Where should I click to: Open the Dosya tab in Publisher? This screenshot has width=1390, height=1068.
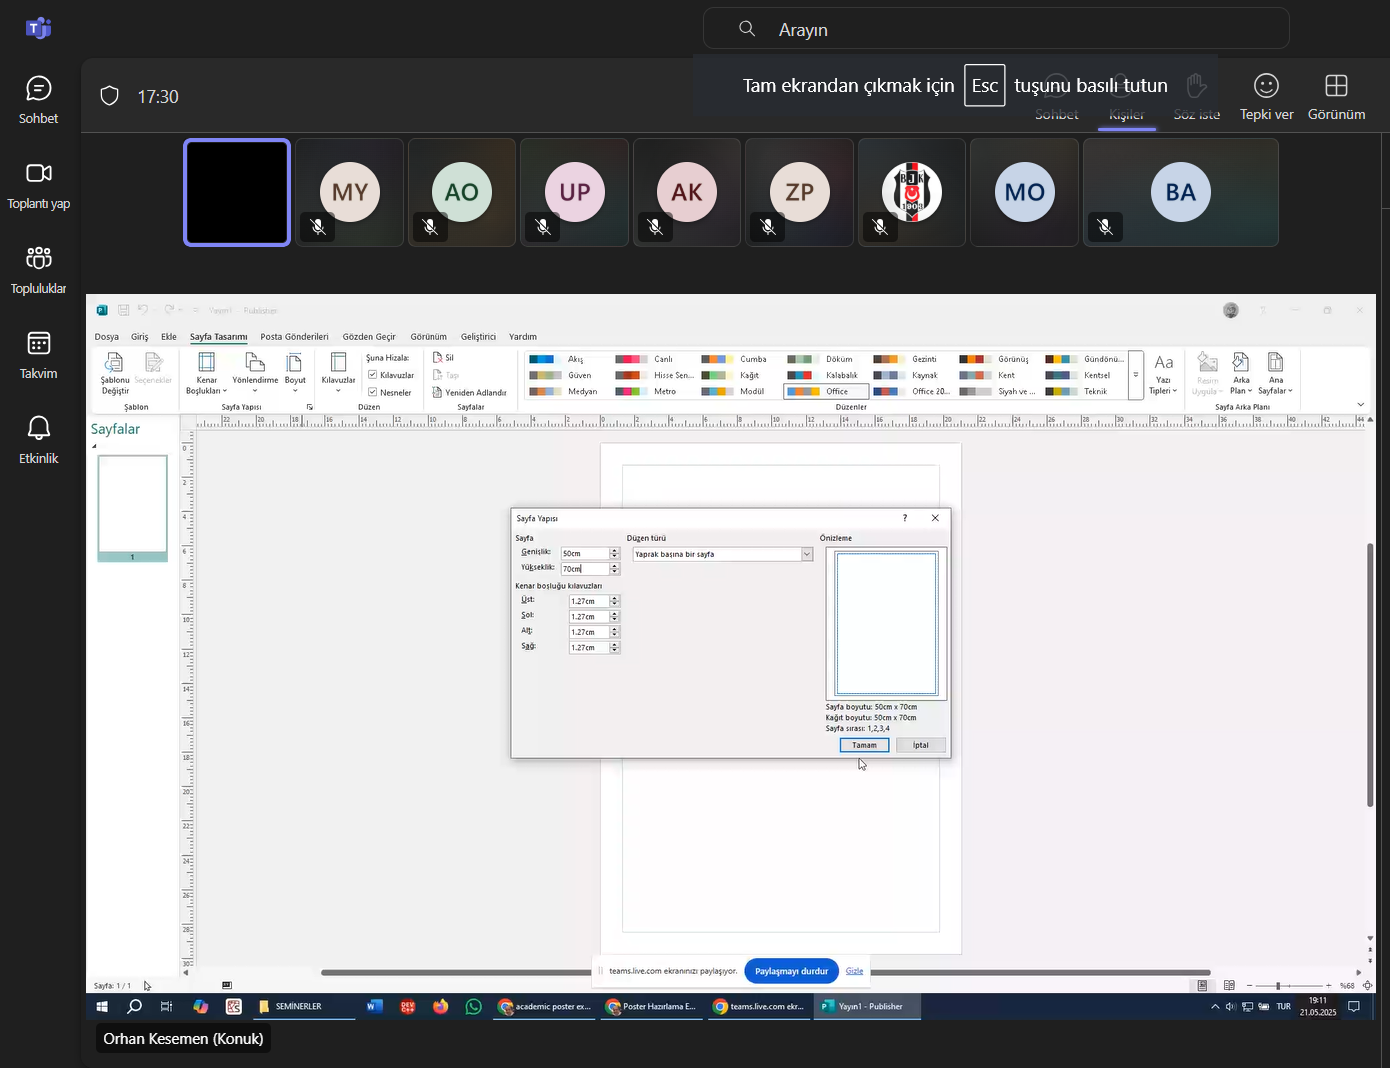click(x=107, y=337)
